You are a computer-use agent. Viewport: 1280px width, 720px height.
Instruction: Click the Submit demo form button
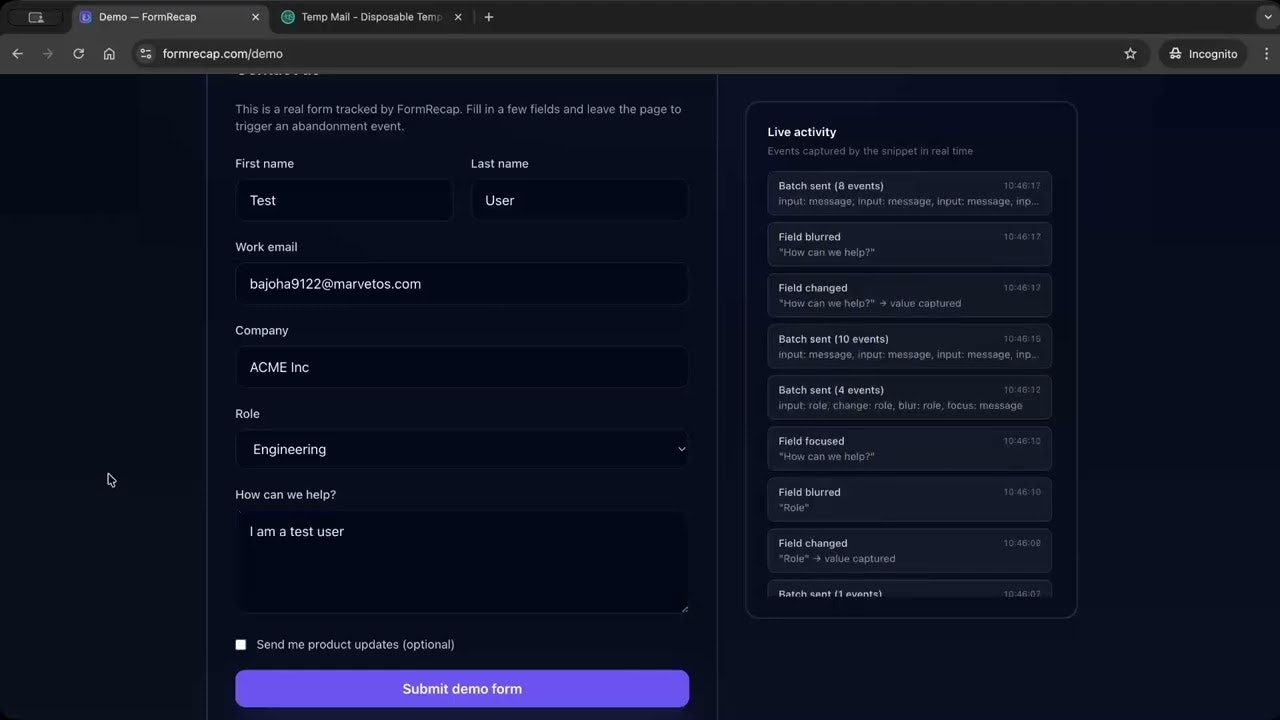(x=462, y=689)
